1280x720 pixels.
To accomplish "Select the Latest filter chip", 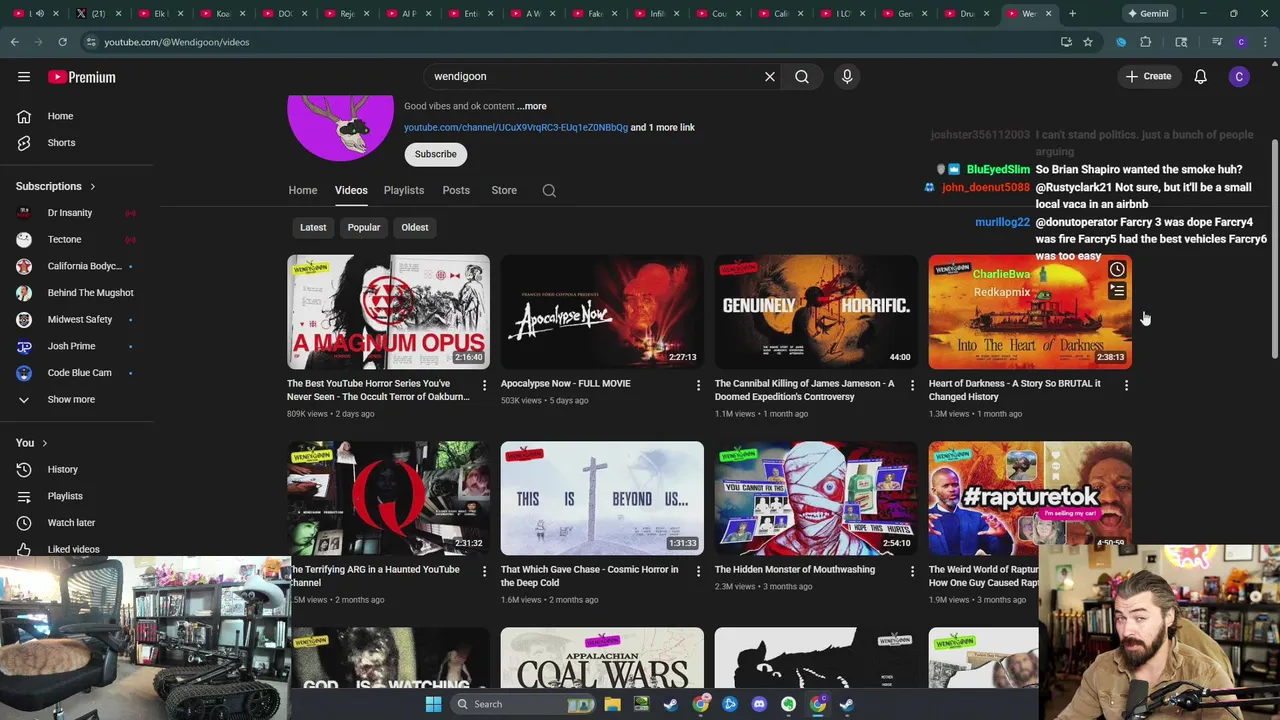I will point(313,227).
